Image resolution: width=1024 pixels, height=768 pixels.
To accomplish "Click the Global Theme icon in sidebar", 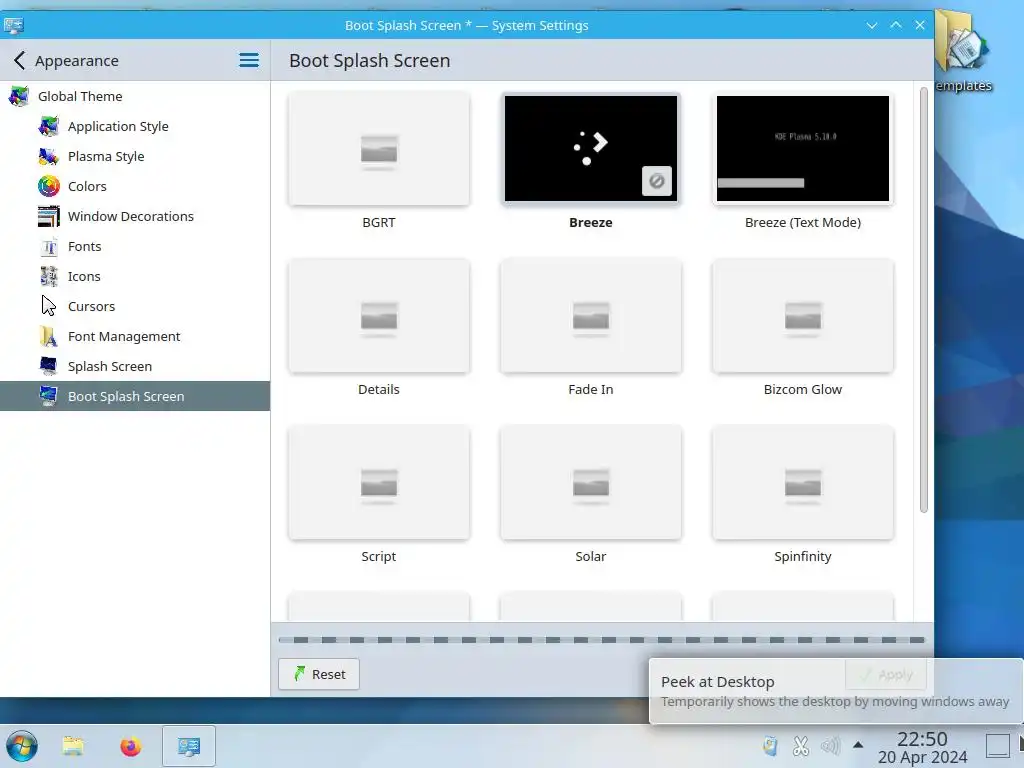I will click(18, 96).
